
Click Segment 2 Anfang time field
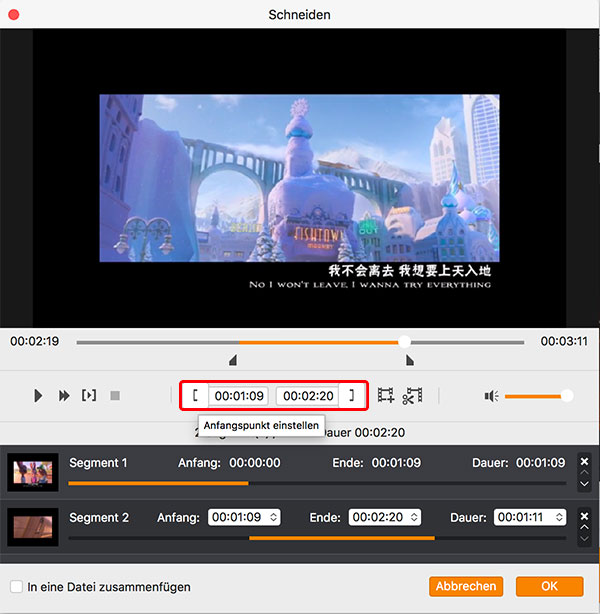click(x=244, y=517)
